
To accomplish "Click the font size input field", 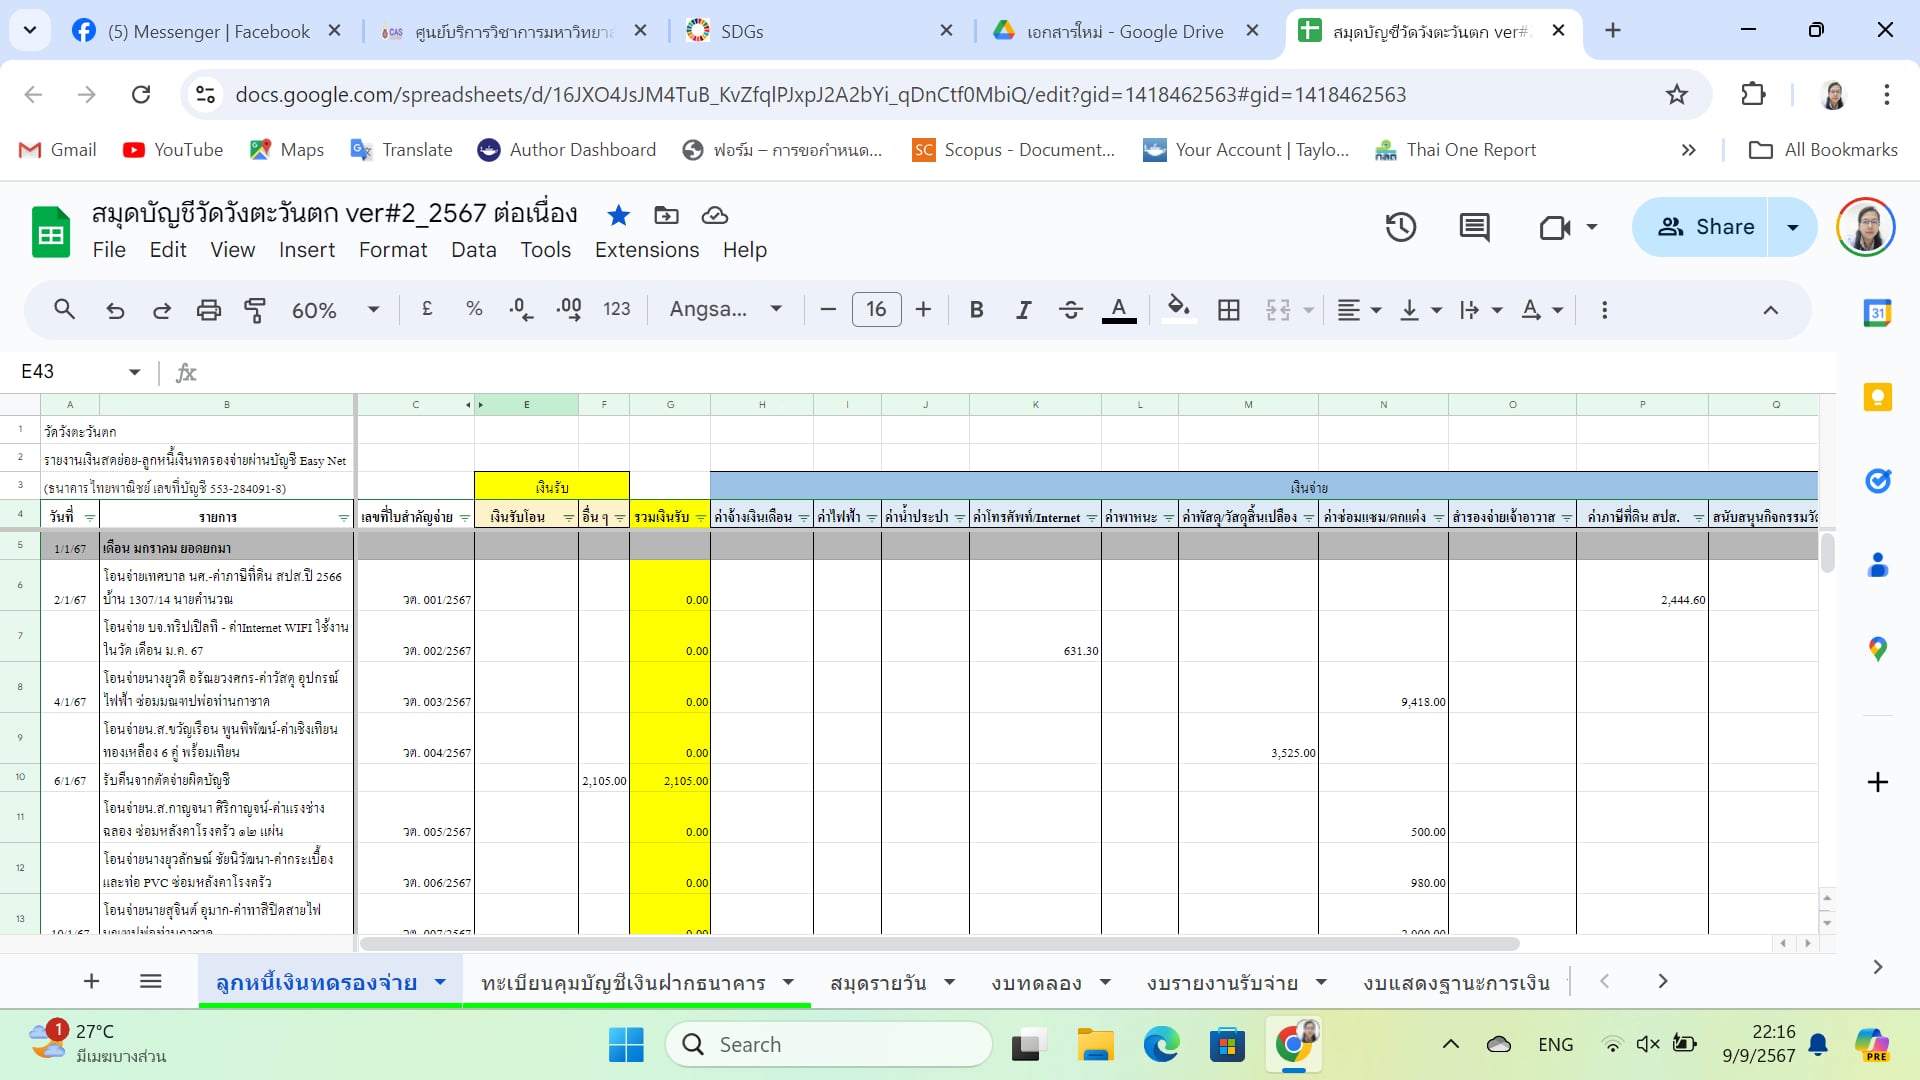I will pos(876,310).
